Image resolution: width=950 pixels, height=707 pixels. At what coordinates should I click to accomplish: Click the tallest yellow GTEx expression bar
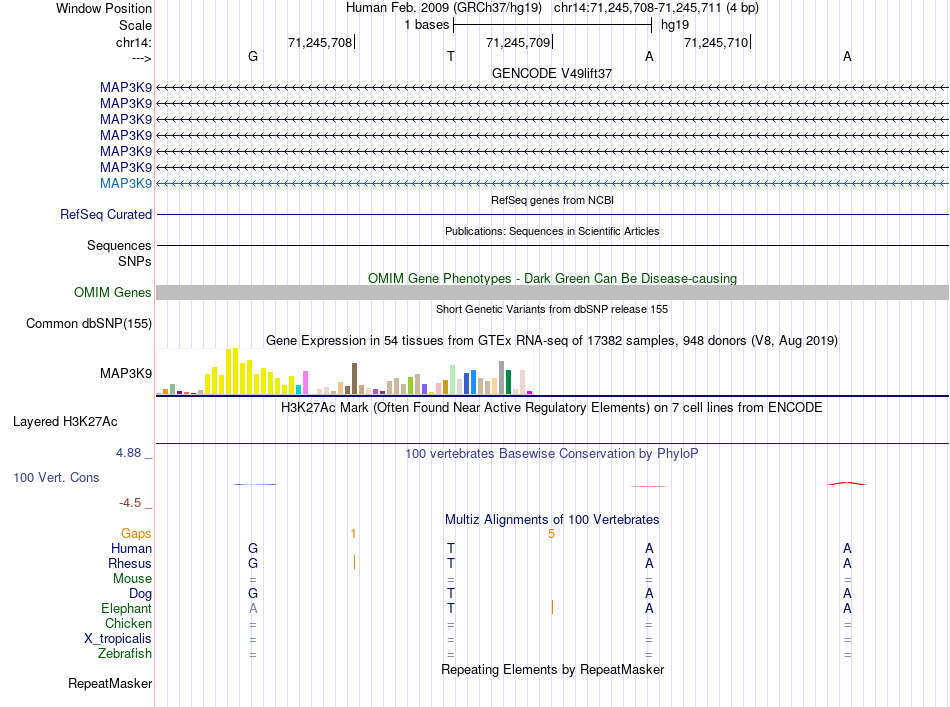coord(236,371)
